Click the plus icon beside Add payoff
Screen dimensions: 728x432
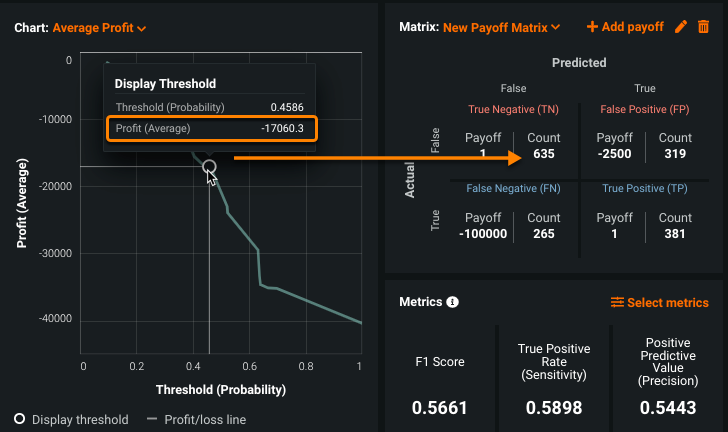point(592,27)
